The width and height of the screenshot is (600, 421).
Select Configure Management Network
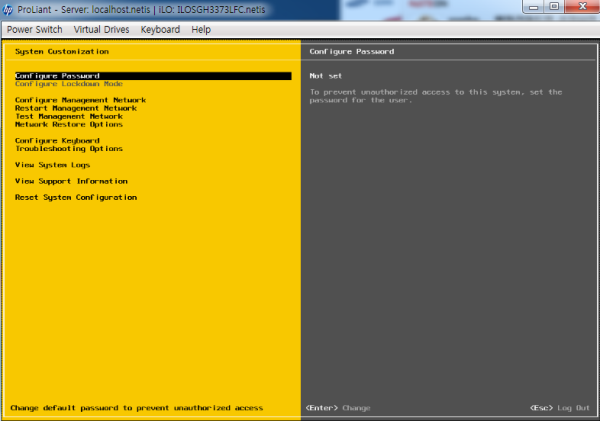[x=80, y=100]
